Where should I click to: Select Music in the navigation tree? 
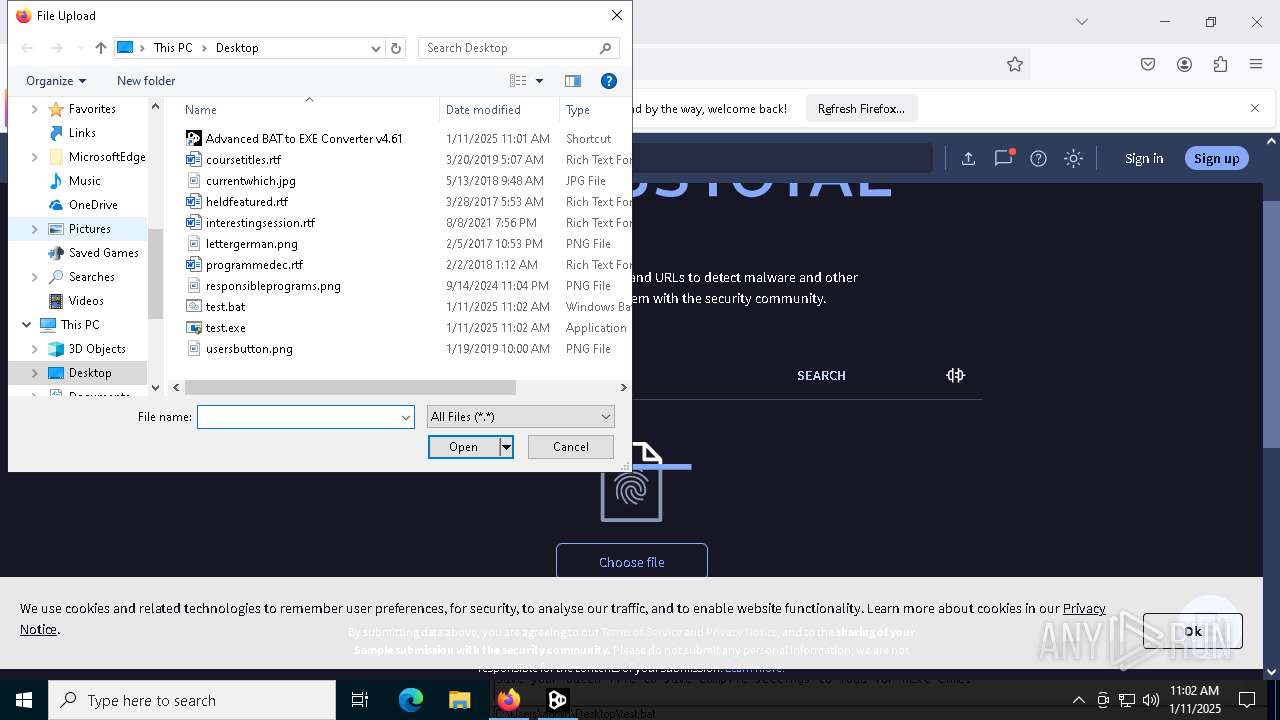tap(84, 181)
